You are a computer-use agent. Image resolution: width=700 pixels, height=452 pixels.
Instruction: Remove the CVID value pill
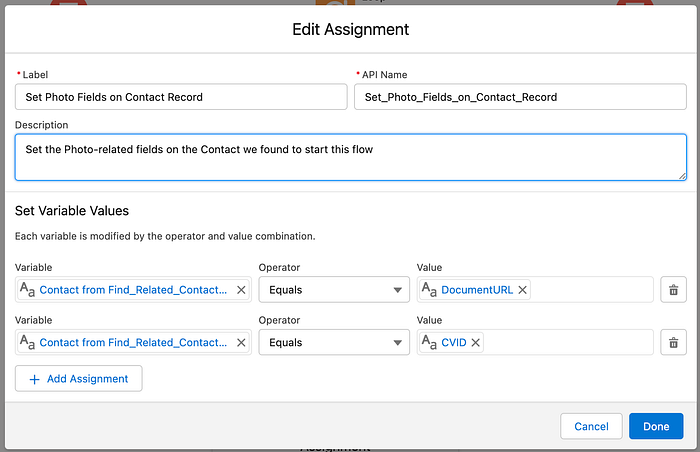pyautogui.click(x=476, y=343)
